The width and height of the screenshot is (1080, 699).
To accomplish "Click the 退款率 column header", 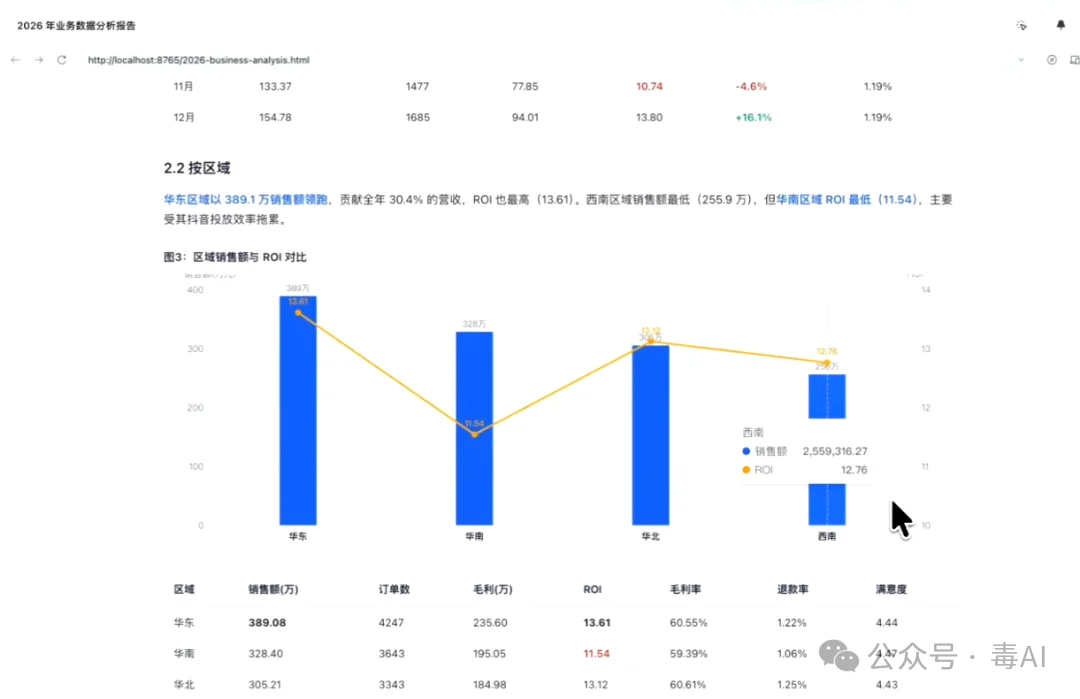I will [793, 590].
